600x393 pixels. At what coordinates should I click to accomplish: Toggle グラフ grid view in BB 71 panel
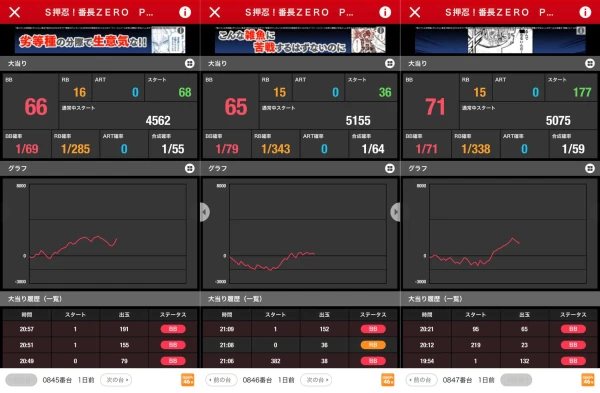point(590,168)
